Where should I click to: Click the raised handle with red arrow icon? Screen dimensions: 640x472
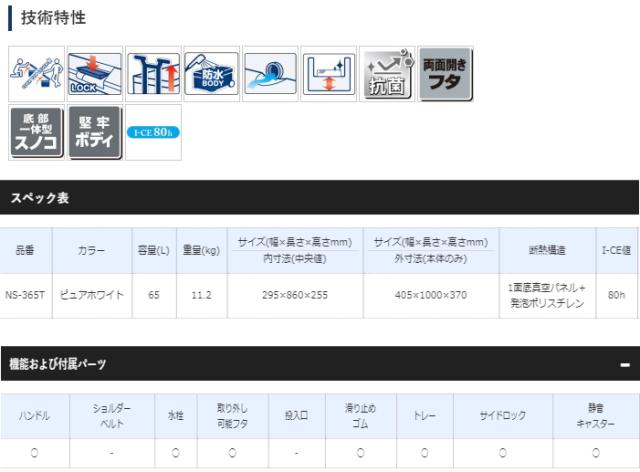153,74
